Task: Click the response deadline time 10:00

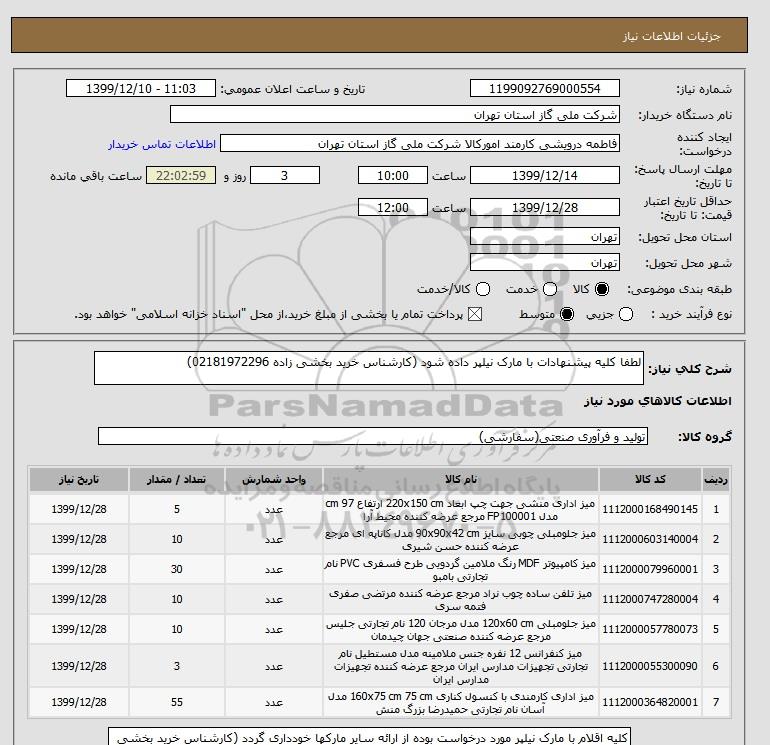Action: pyautogui.click(x=393, y=175)
